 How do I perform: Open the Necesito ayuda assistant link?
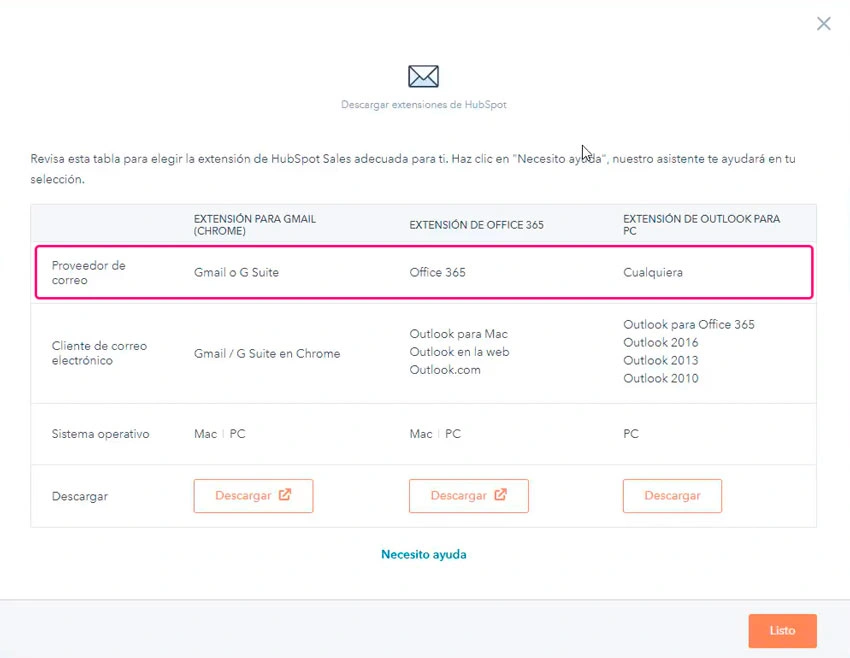pyautogui.click(x=423, y=554)
